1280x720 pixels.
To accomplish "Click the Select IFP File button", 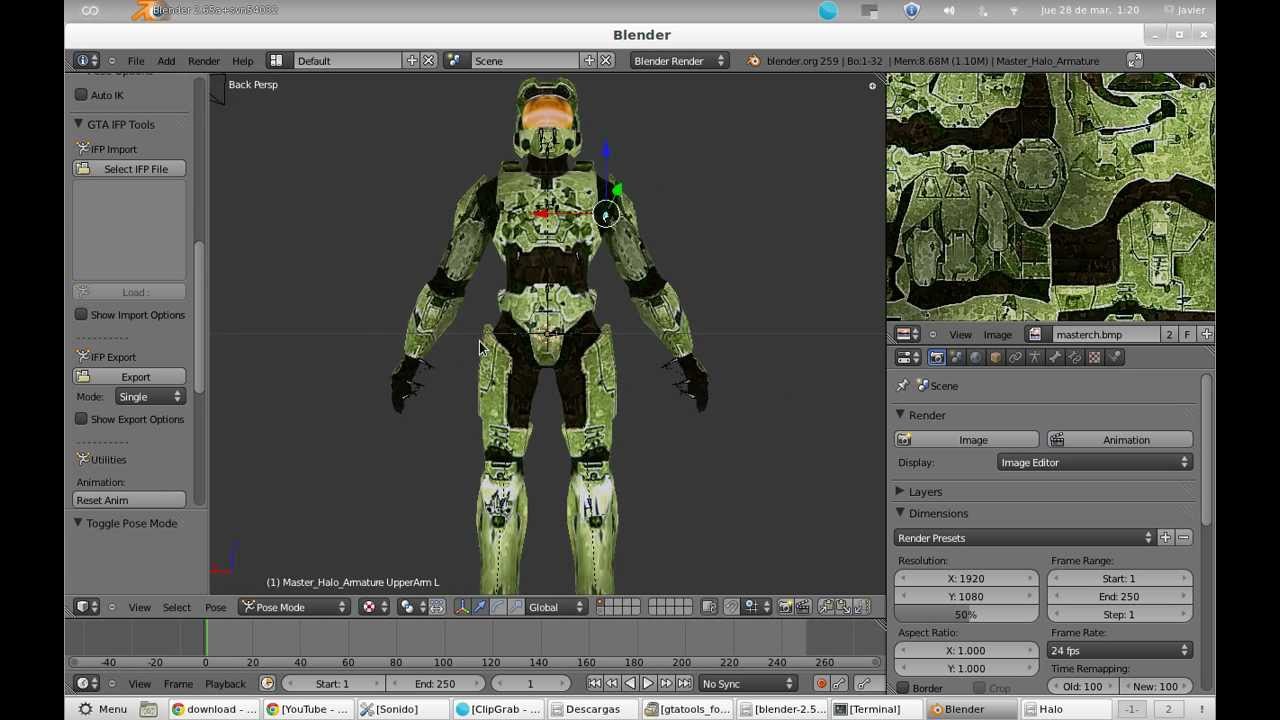I will (129, 169).
